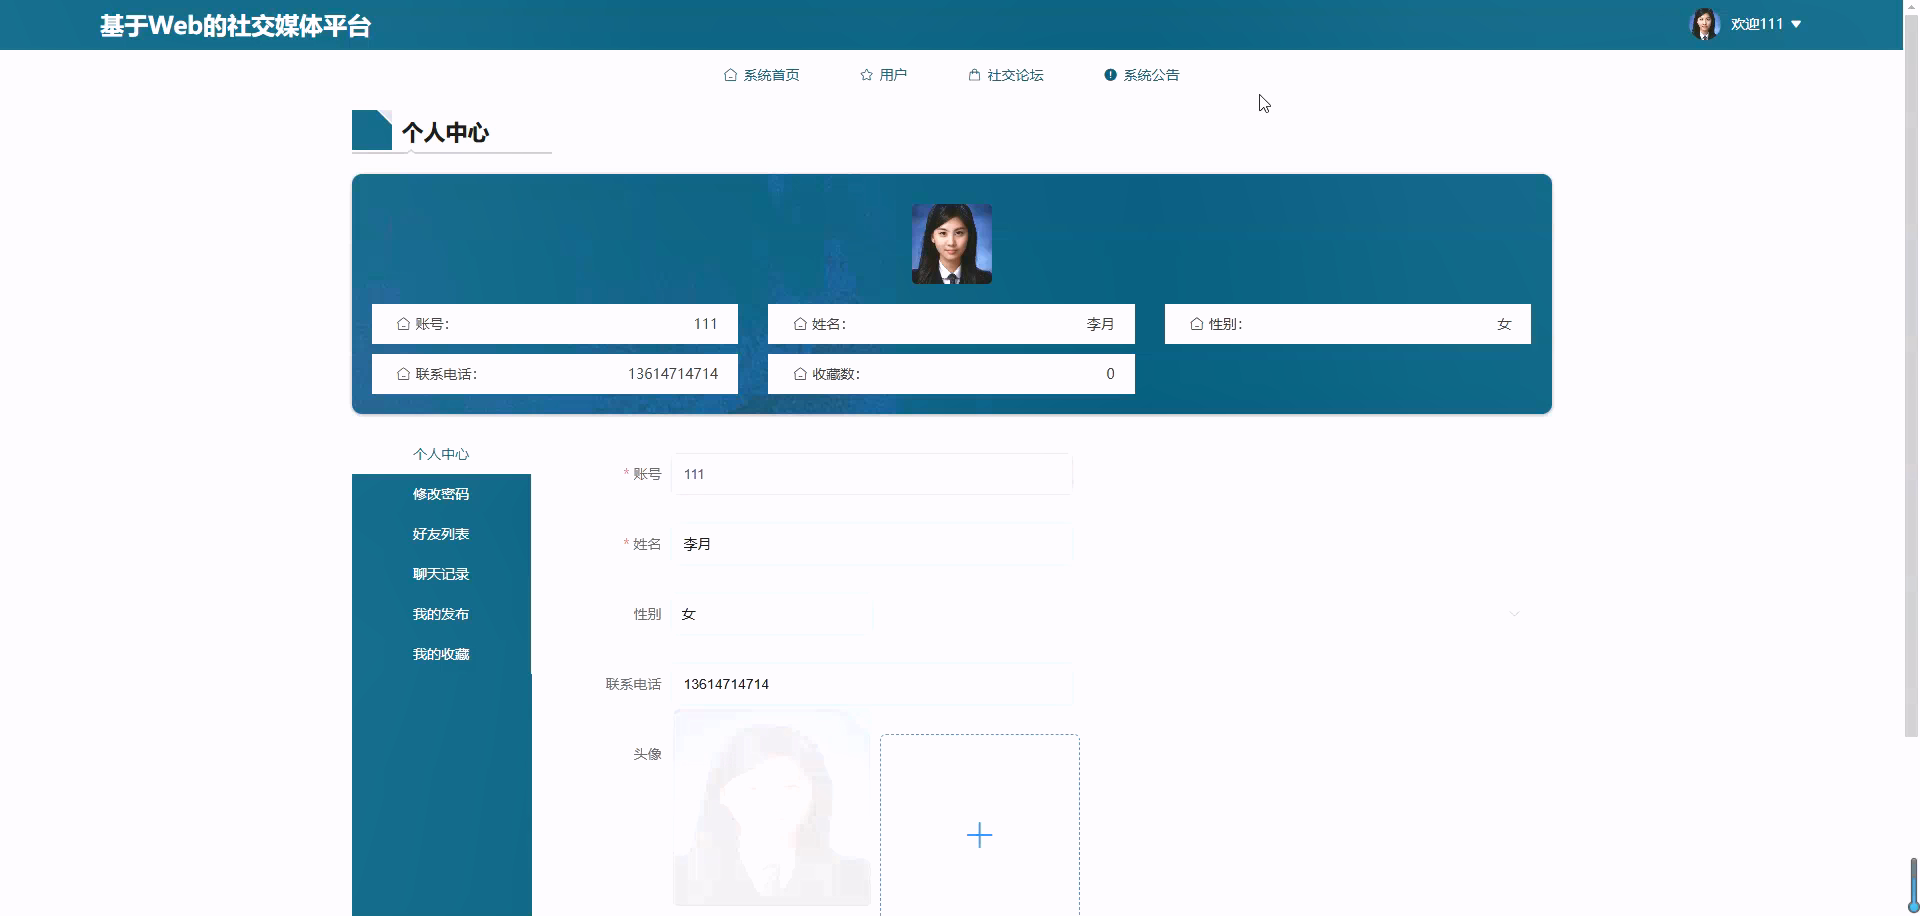Click the info icon beside 系统公告
Image resolution: width=1920 pixels, height=916 pixels.
point(1110,75)
